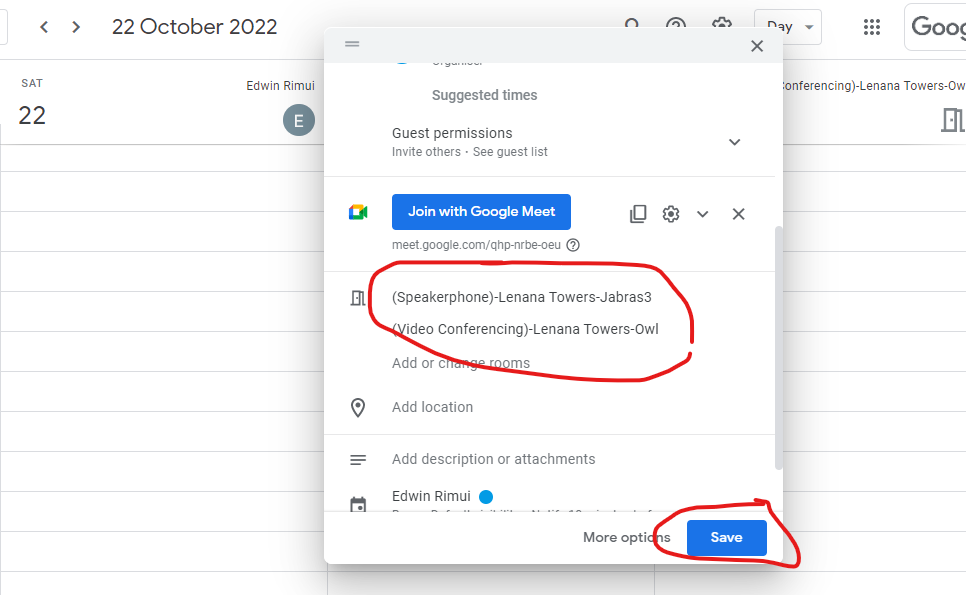Save the event

tap(727, 538)
